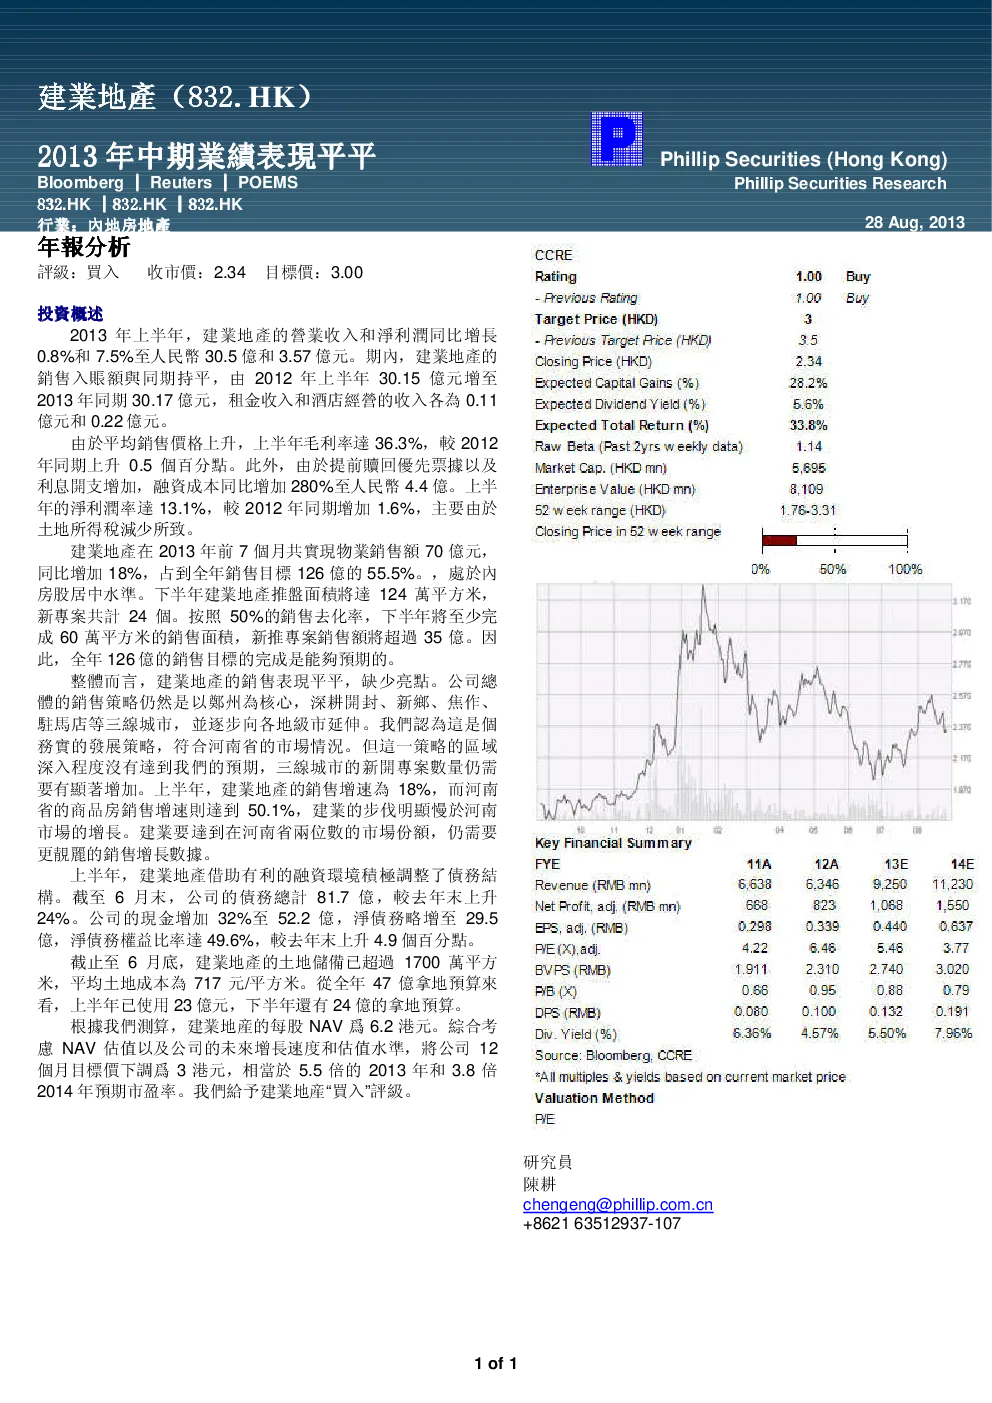Click the Closing Price (HKD) value 2.34
The height and width of the screenshot is (1403, 992).
point(808,361)
